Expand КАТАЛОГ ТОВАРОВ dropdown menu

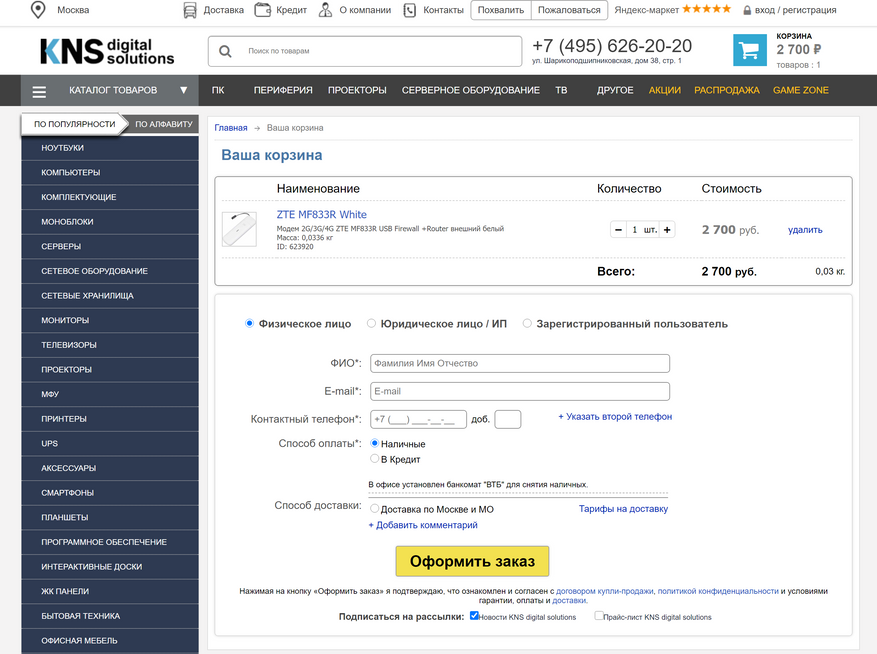click(110, 90)
